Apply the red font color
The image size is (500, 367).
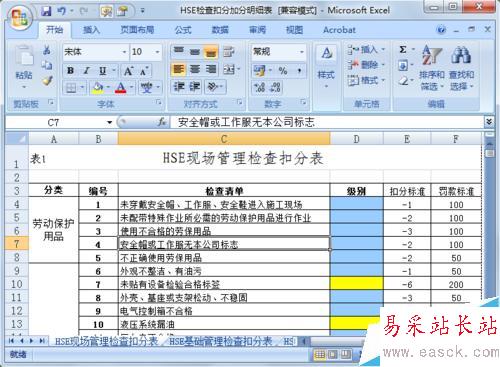[x=120, y=88]
